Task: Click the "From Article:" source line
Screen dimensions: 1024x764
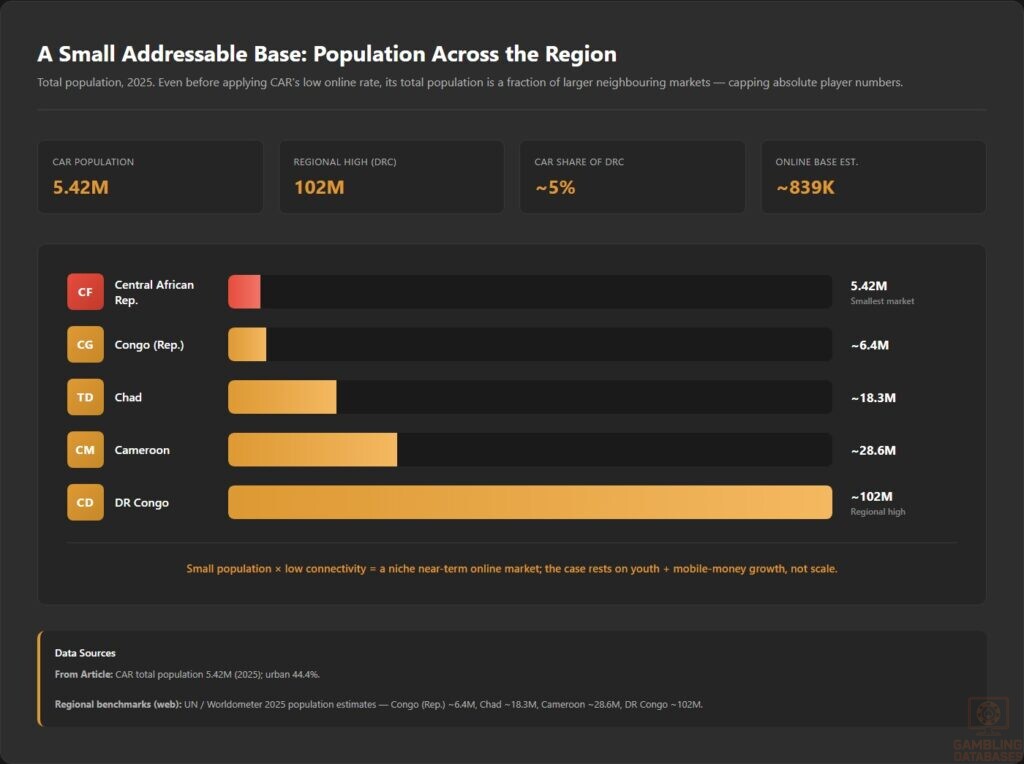Action: click(x=187, y=675)
